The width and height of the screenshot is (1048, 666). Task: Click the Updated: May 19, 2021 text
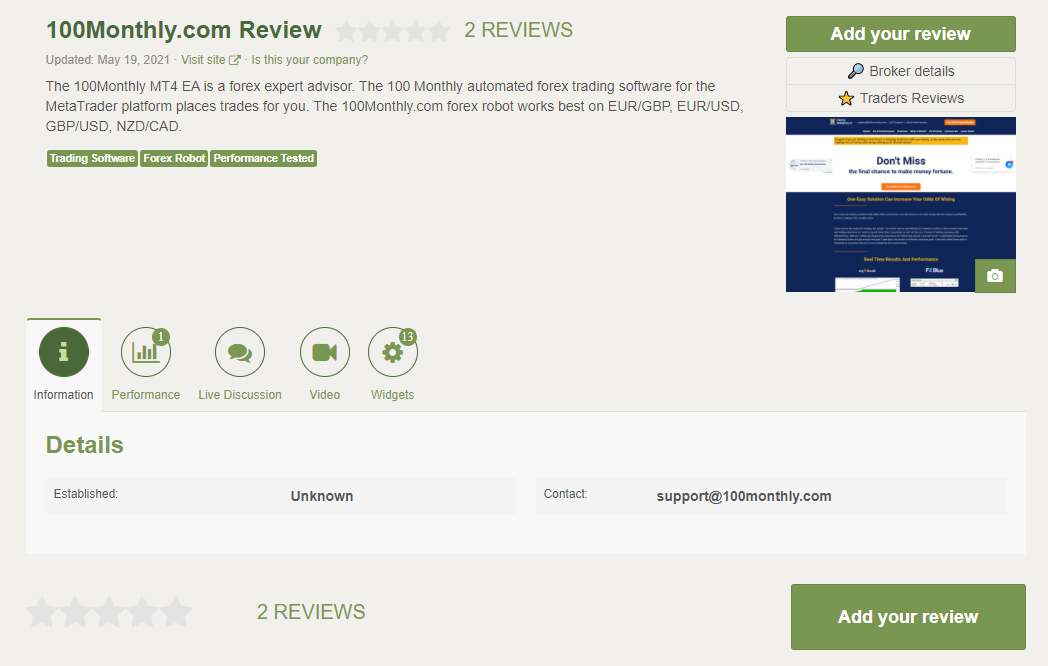pyautogui.click(x=108, y=60)
